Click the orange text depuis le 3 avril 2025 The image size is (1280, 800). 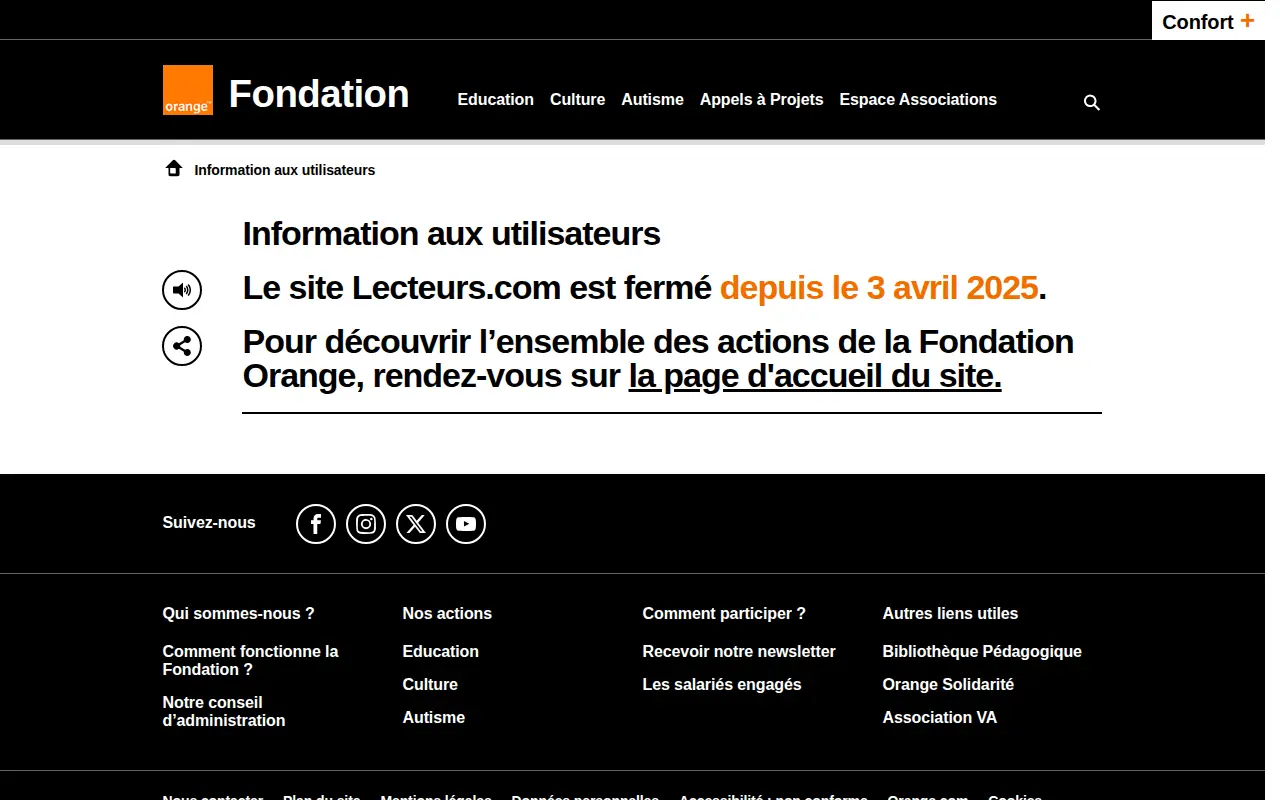pos(879,288)
